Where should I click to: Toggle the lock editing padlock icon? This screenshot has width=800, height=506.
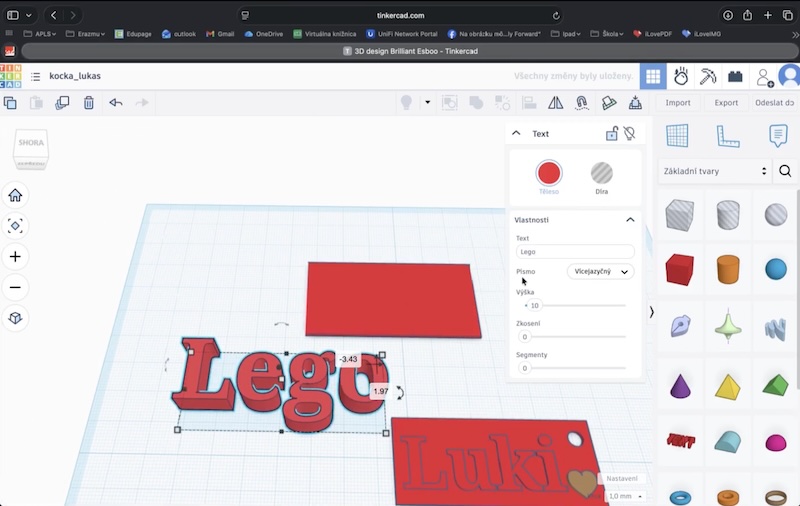[x=612, y=134]
